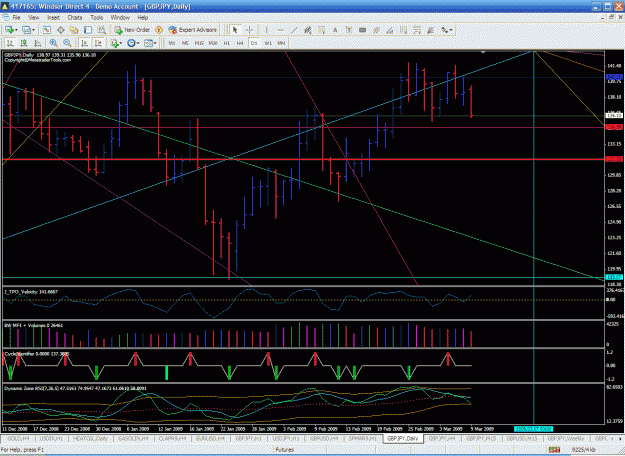
Task: Switch to the GOLD,H4 chart tab
Action: tap(18, 438)
